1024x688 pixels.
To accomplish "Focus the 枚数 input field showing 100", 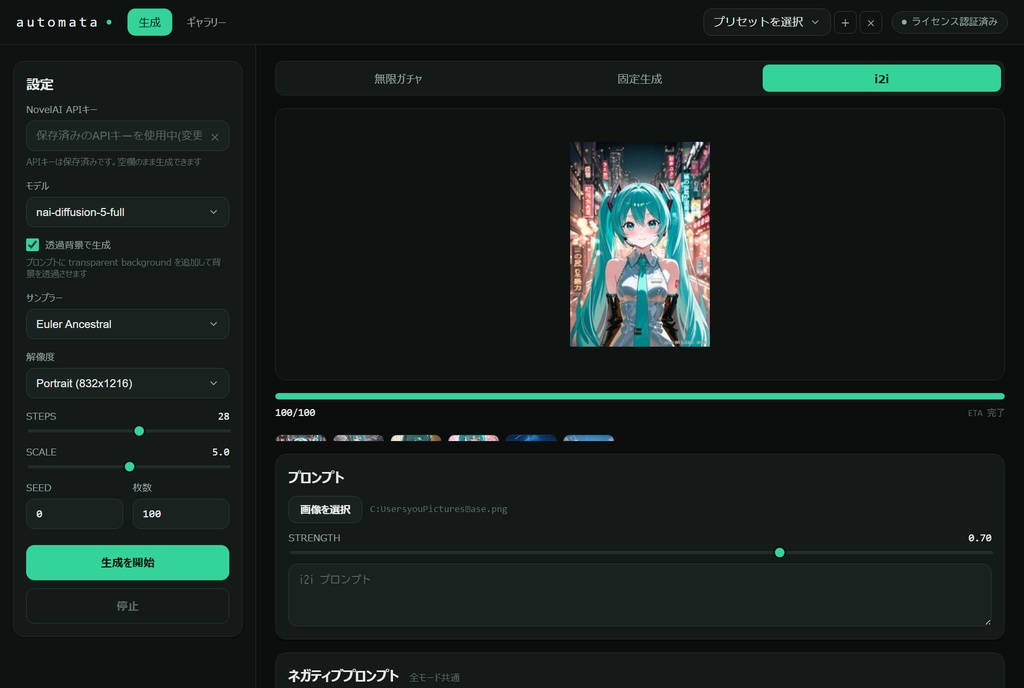I will (x=181, y=514).
